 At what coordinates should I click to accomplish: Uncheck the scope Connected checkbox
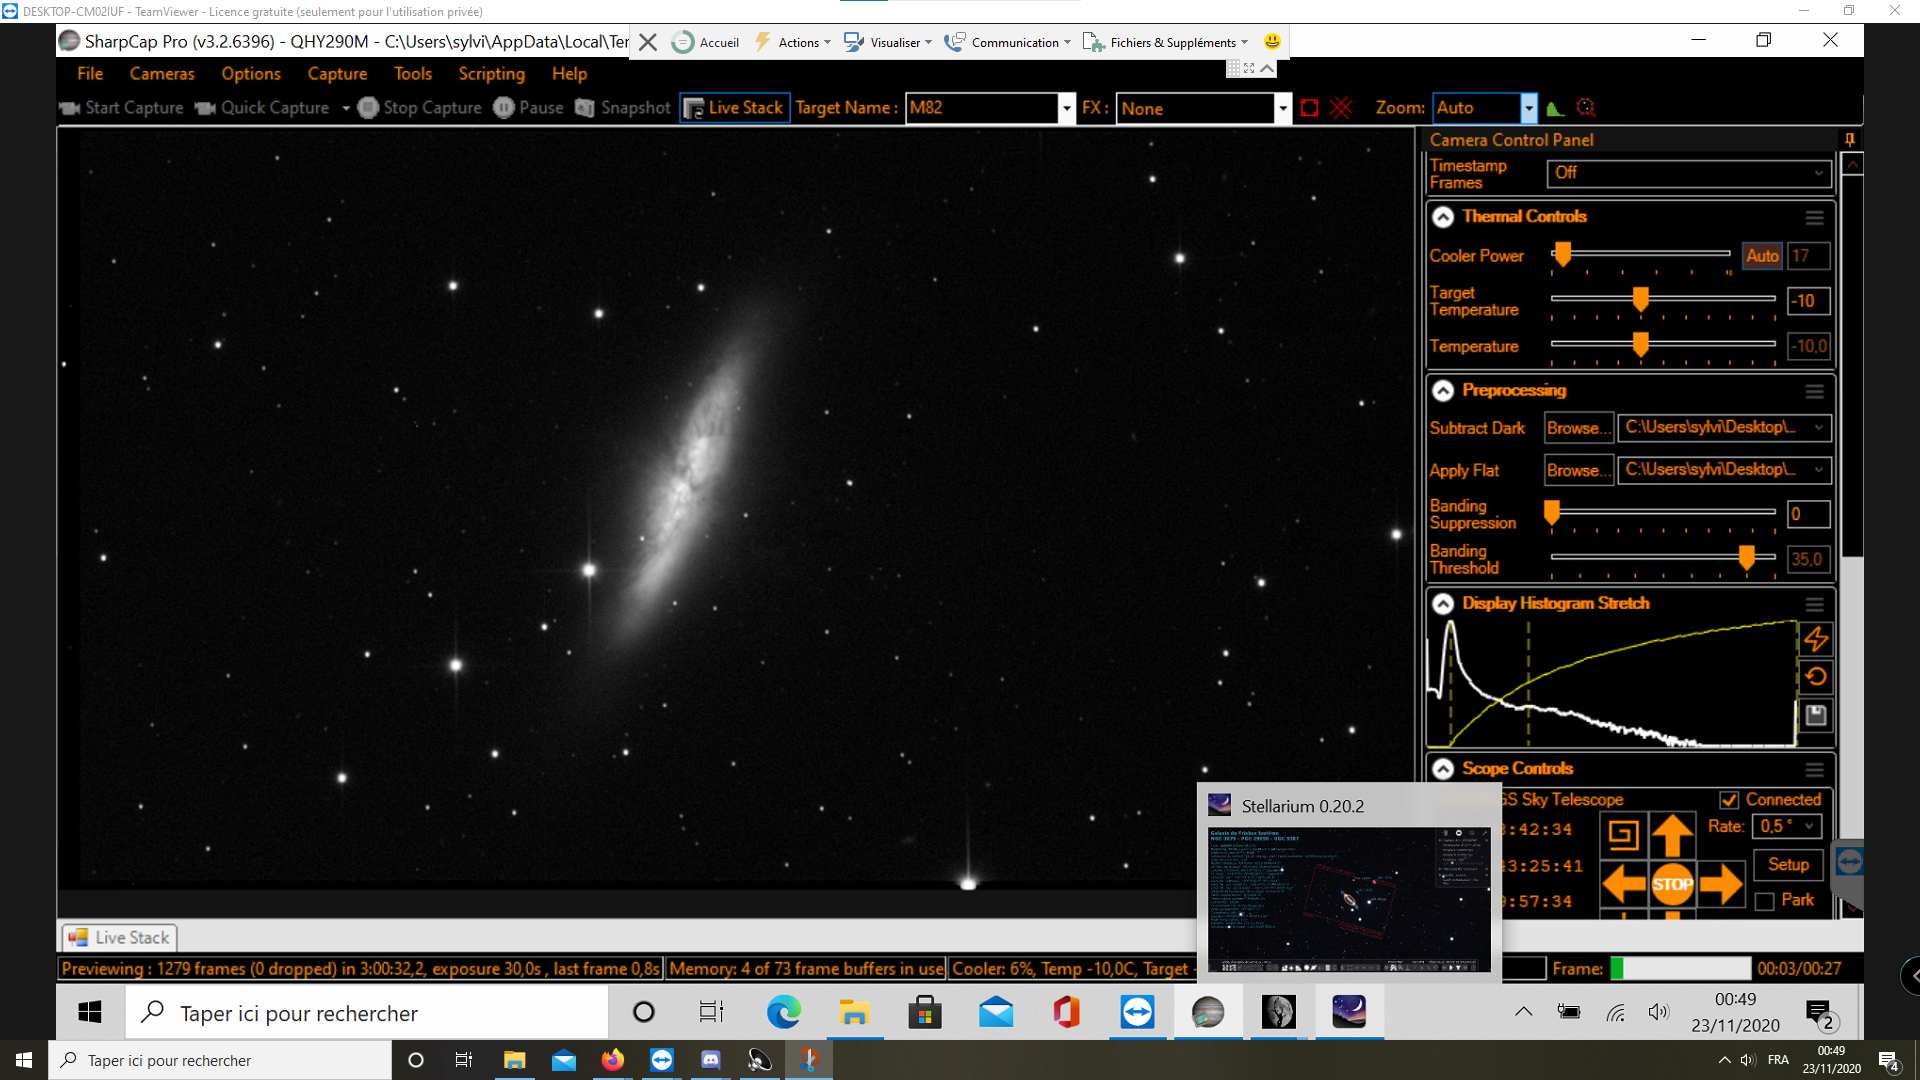tap(1729, 800)
